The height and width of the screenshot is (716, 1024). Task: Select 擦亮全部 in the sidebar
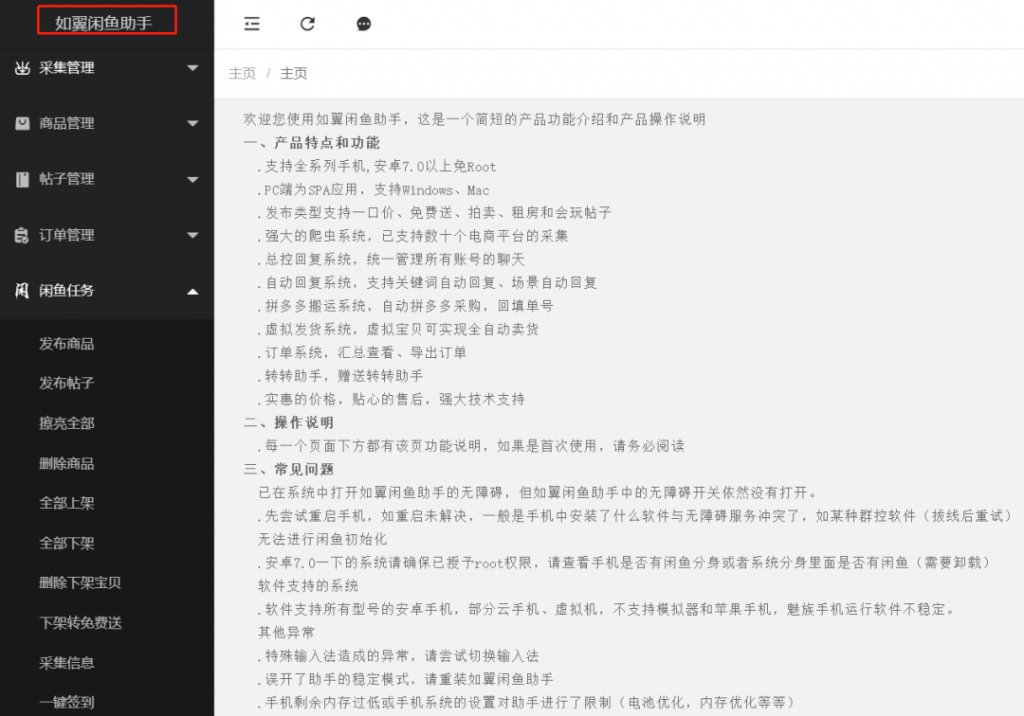[67, 424]
